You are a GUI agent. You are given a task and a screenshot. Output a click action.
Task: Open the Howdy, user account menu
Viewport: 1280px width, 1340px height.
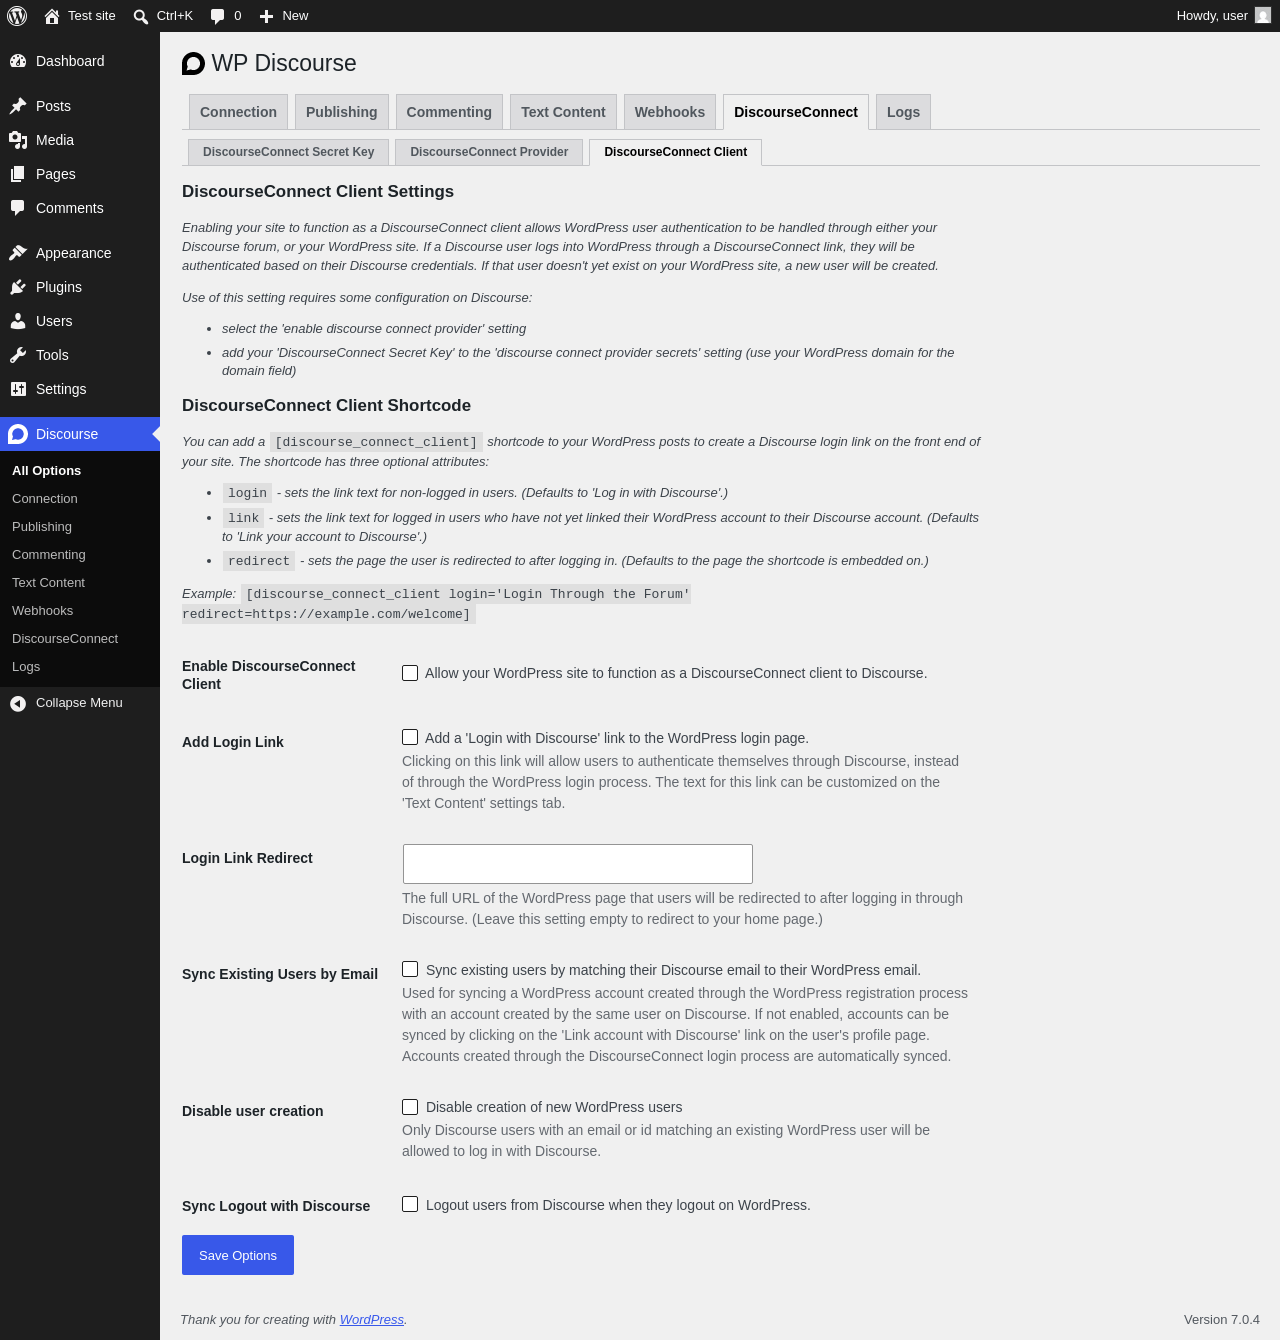[1223, 16]
